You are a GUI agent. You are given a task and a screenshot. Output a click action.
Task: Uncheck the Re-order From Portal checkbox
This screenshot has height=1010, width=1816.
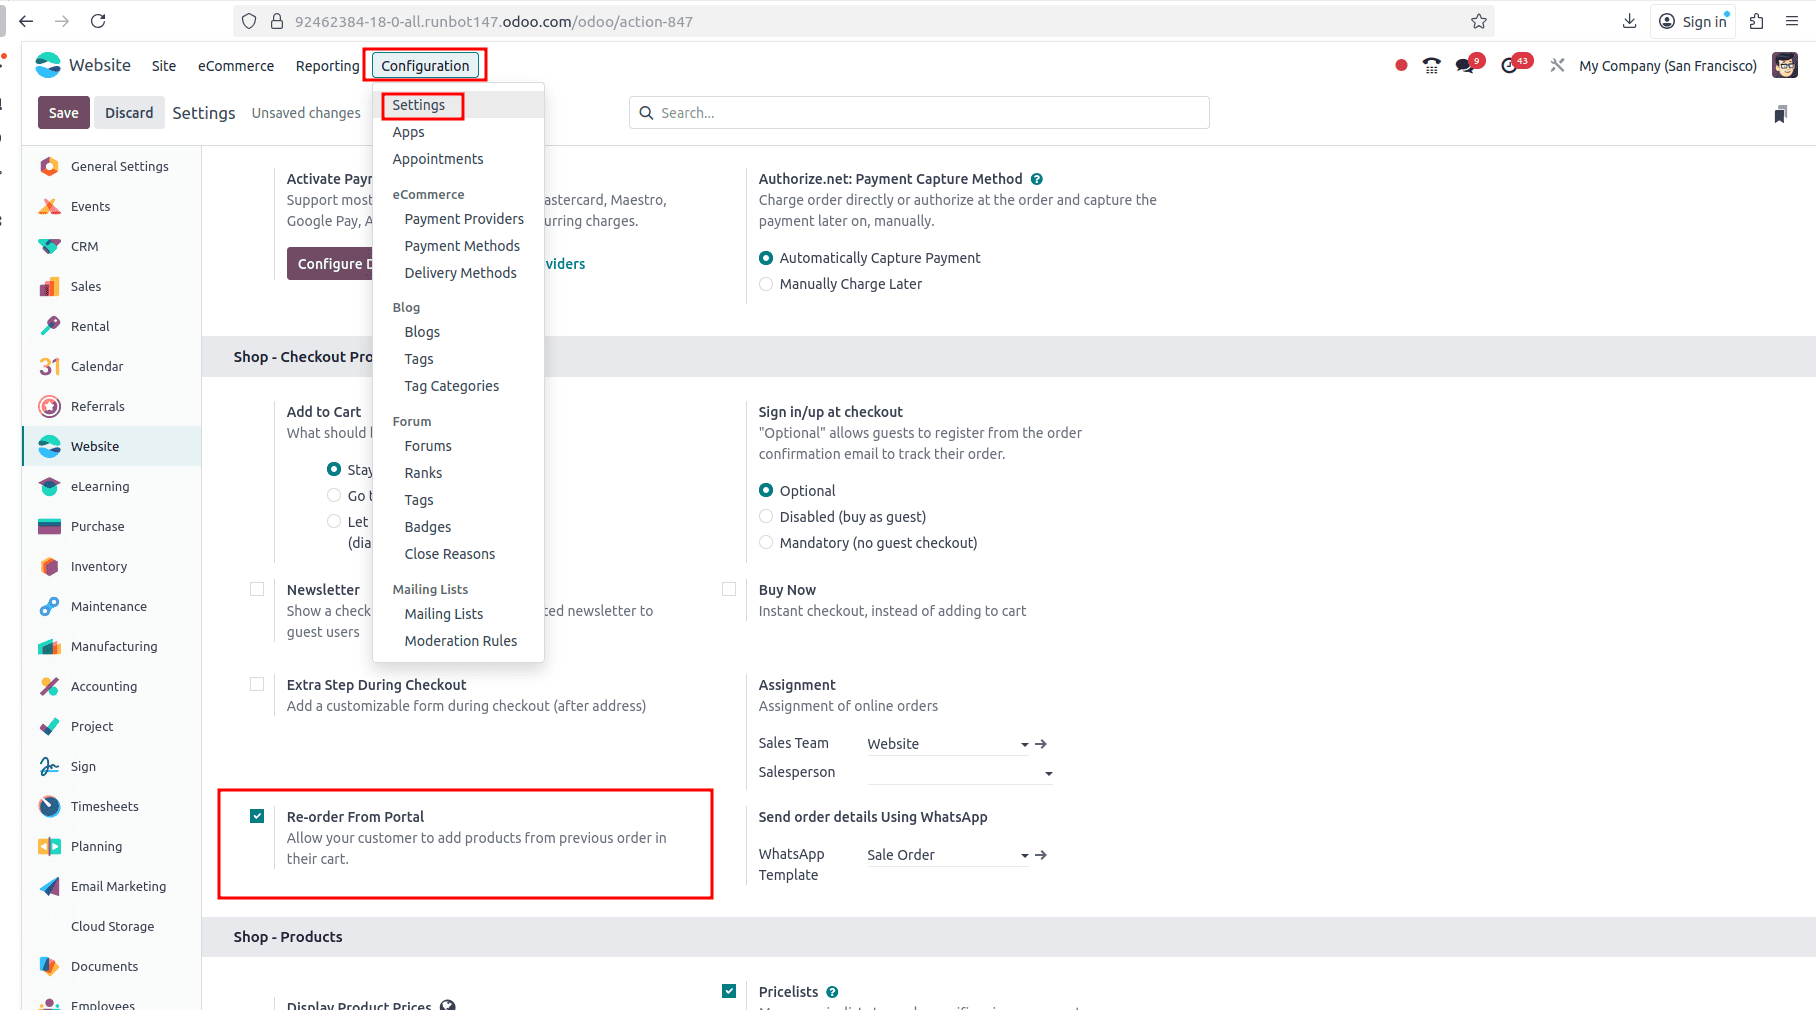pos(257,816)
